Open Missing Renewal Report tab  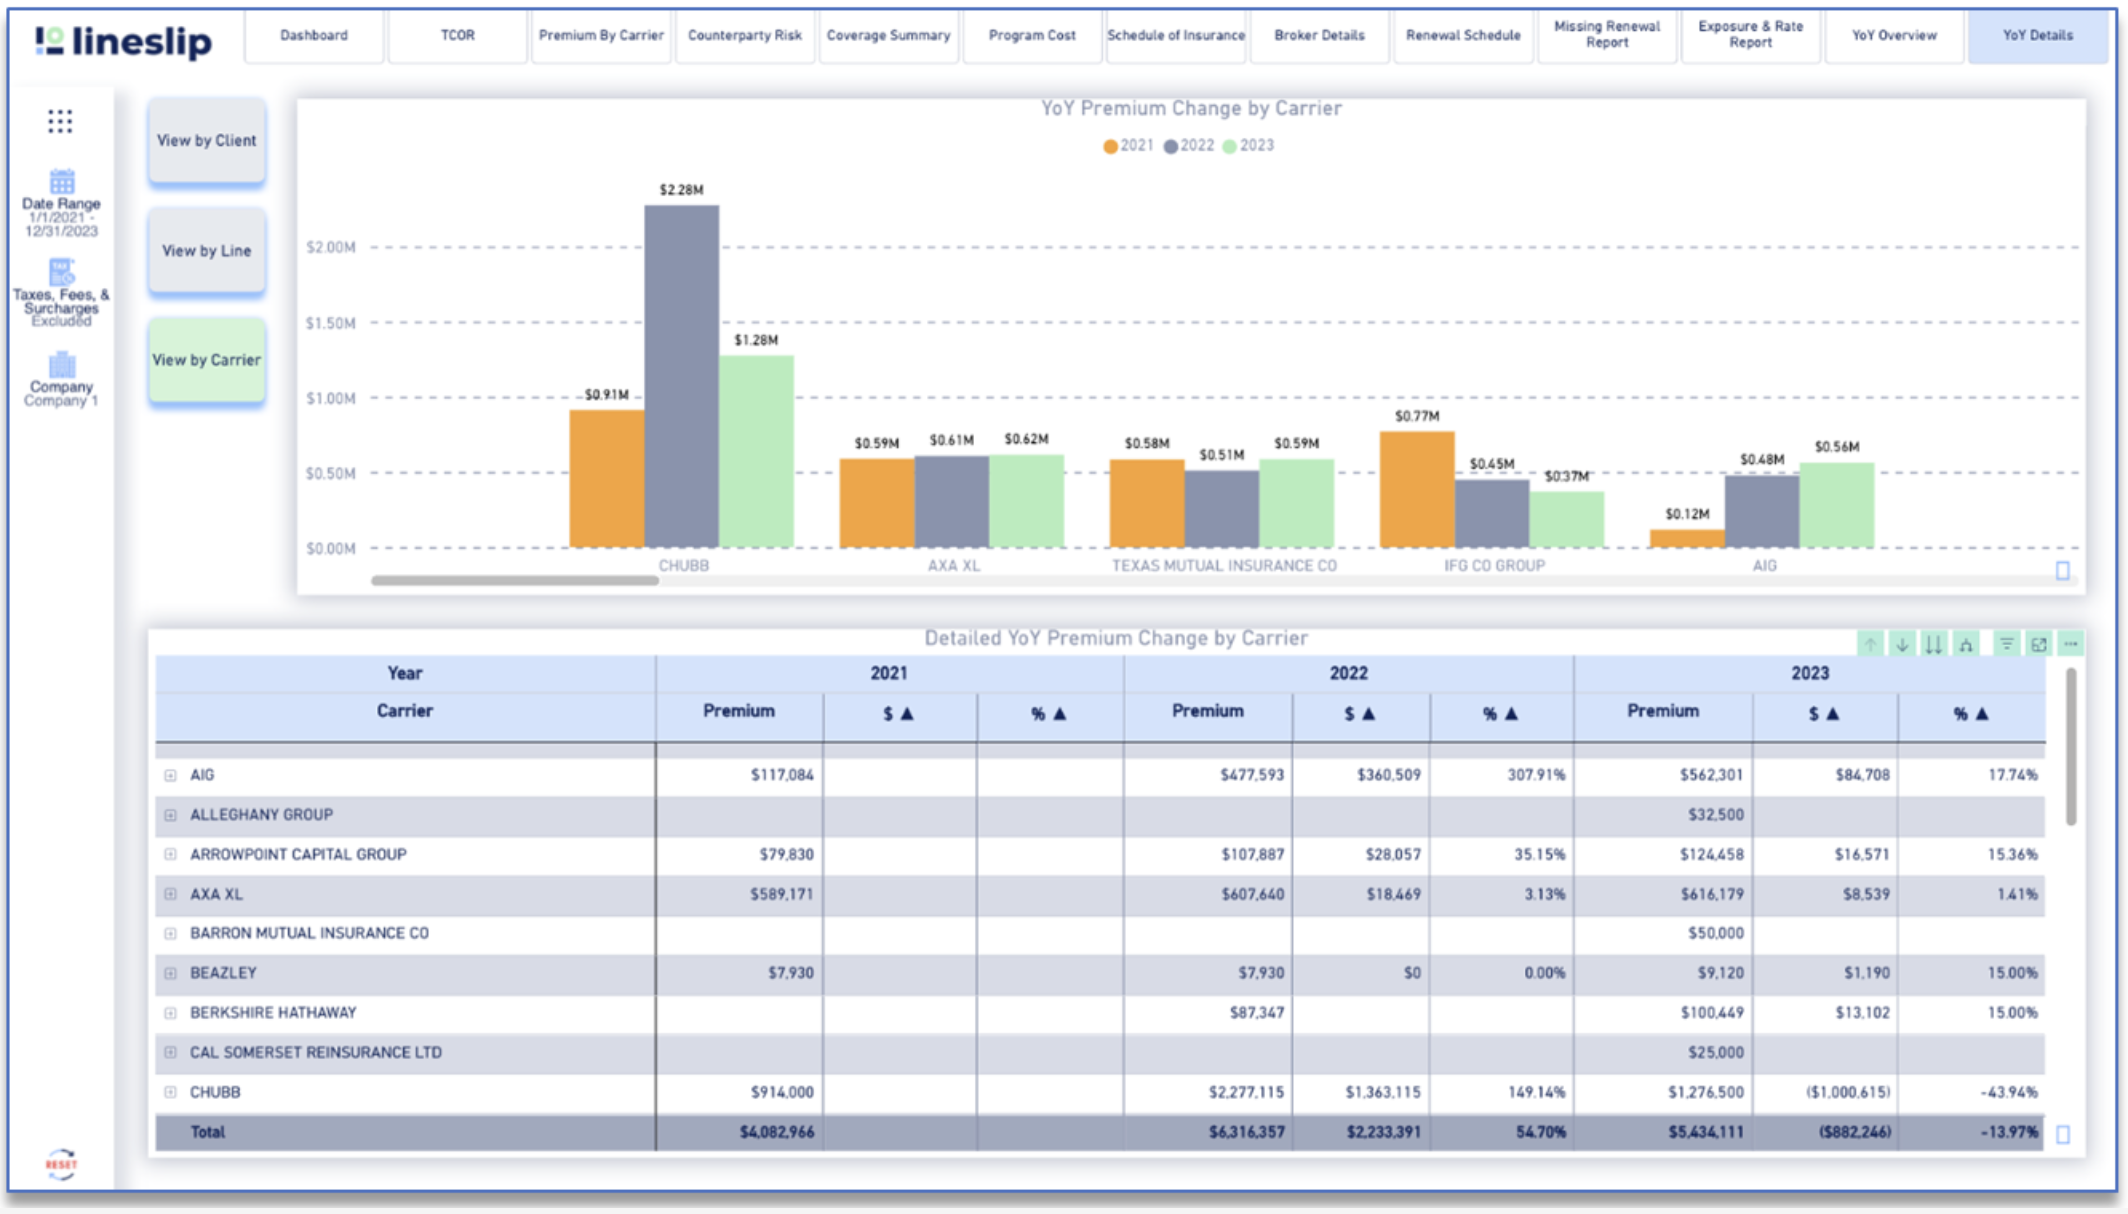click(1607, 35)
